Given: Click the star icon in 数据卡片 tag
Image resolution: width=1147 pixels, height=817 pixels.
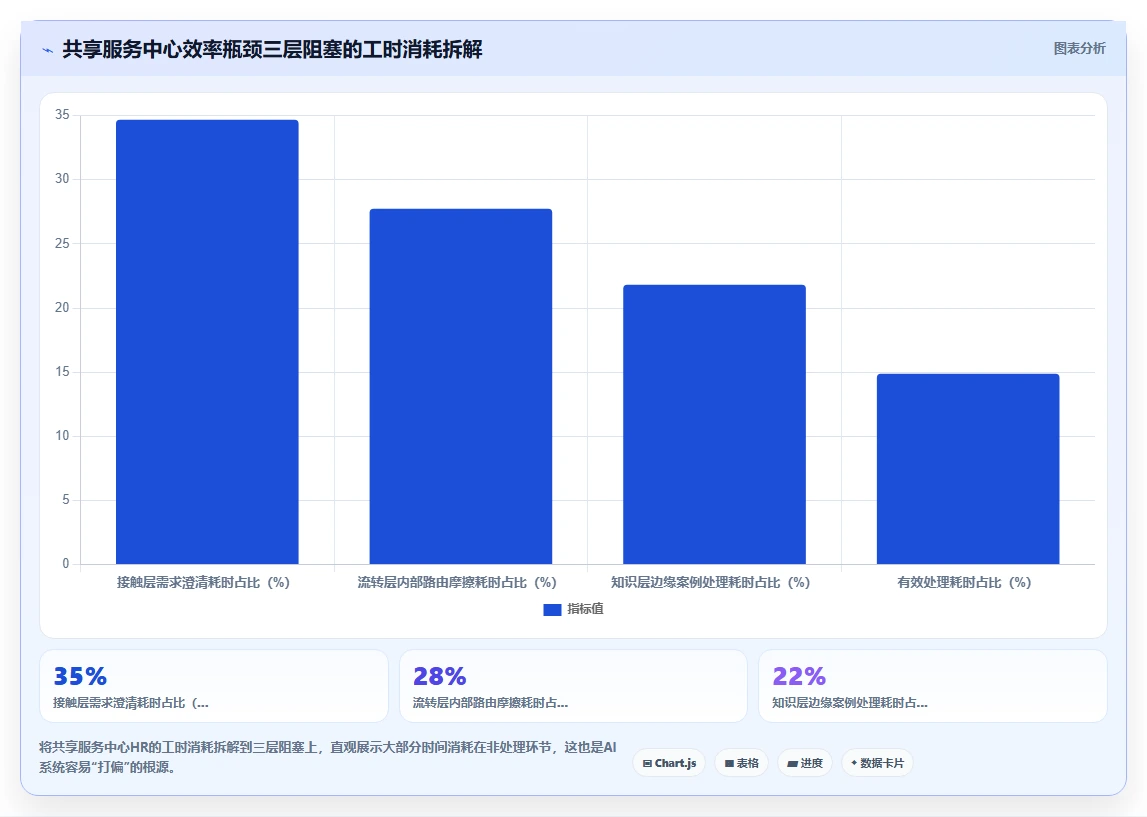Looking at the screenshot, I should point(854,763).
